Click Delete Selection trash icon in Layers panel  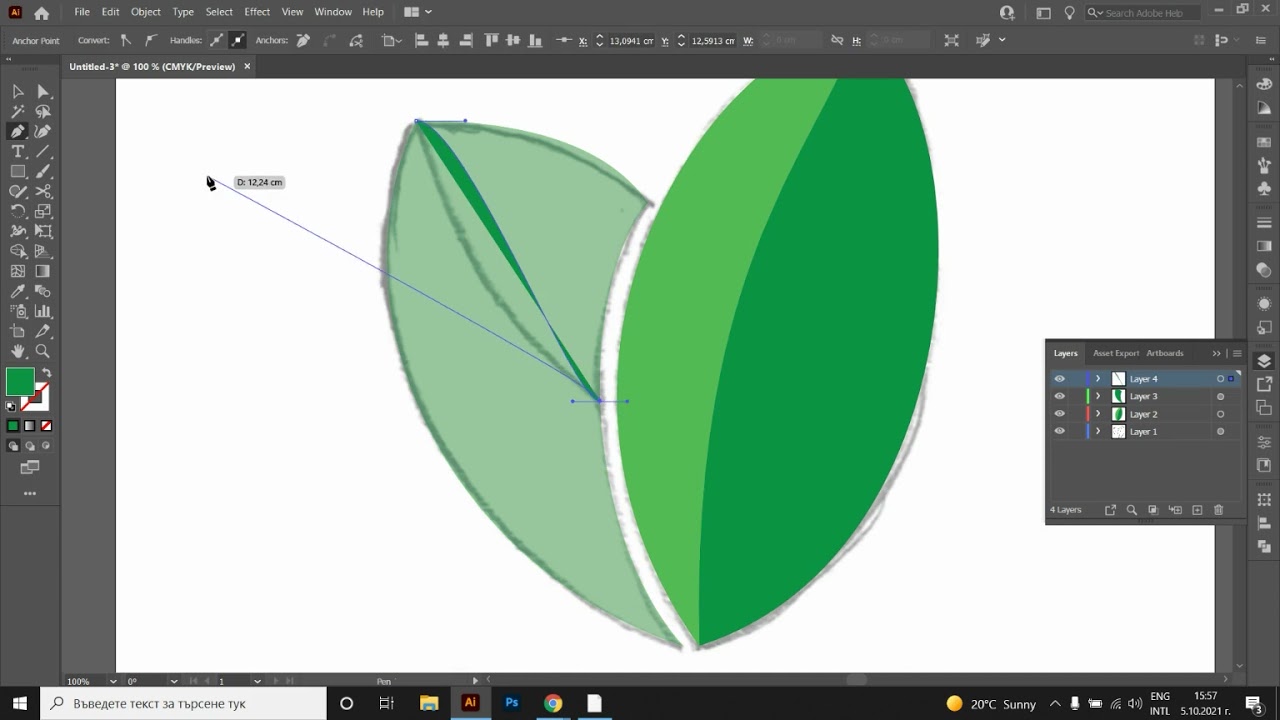click(x=1218, y=510)
